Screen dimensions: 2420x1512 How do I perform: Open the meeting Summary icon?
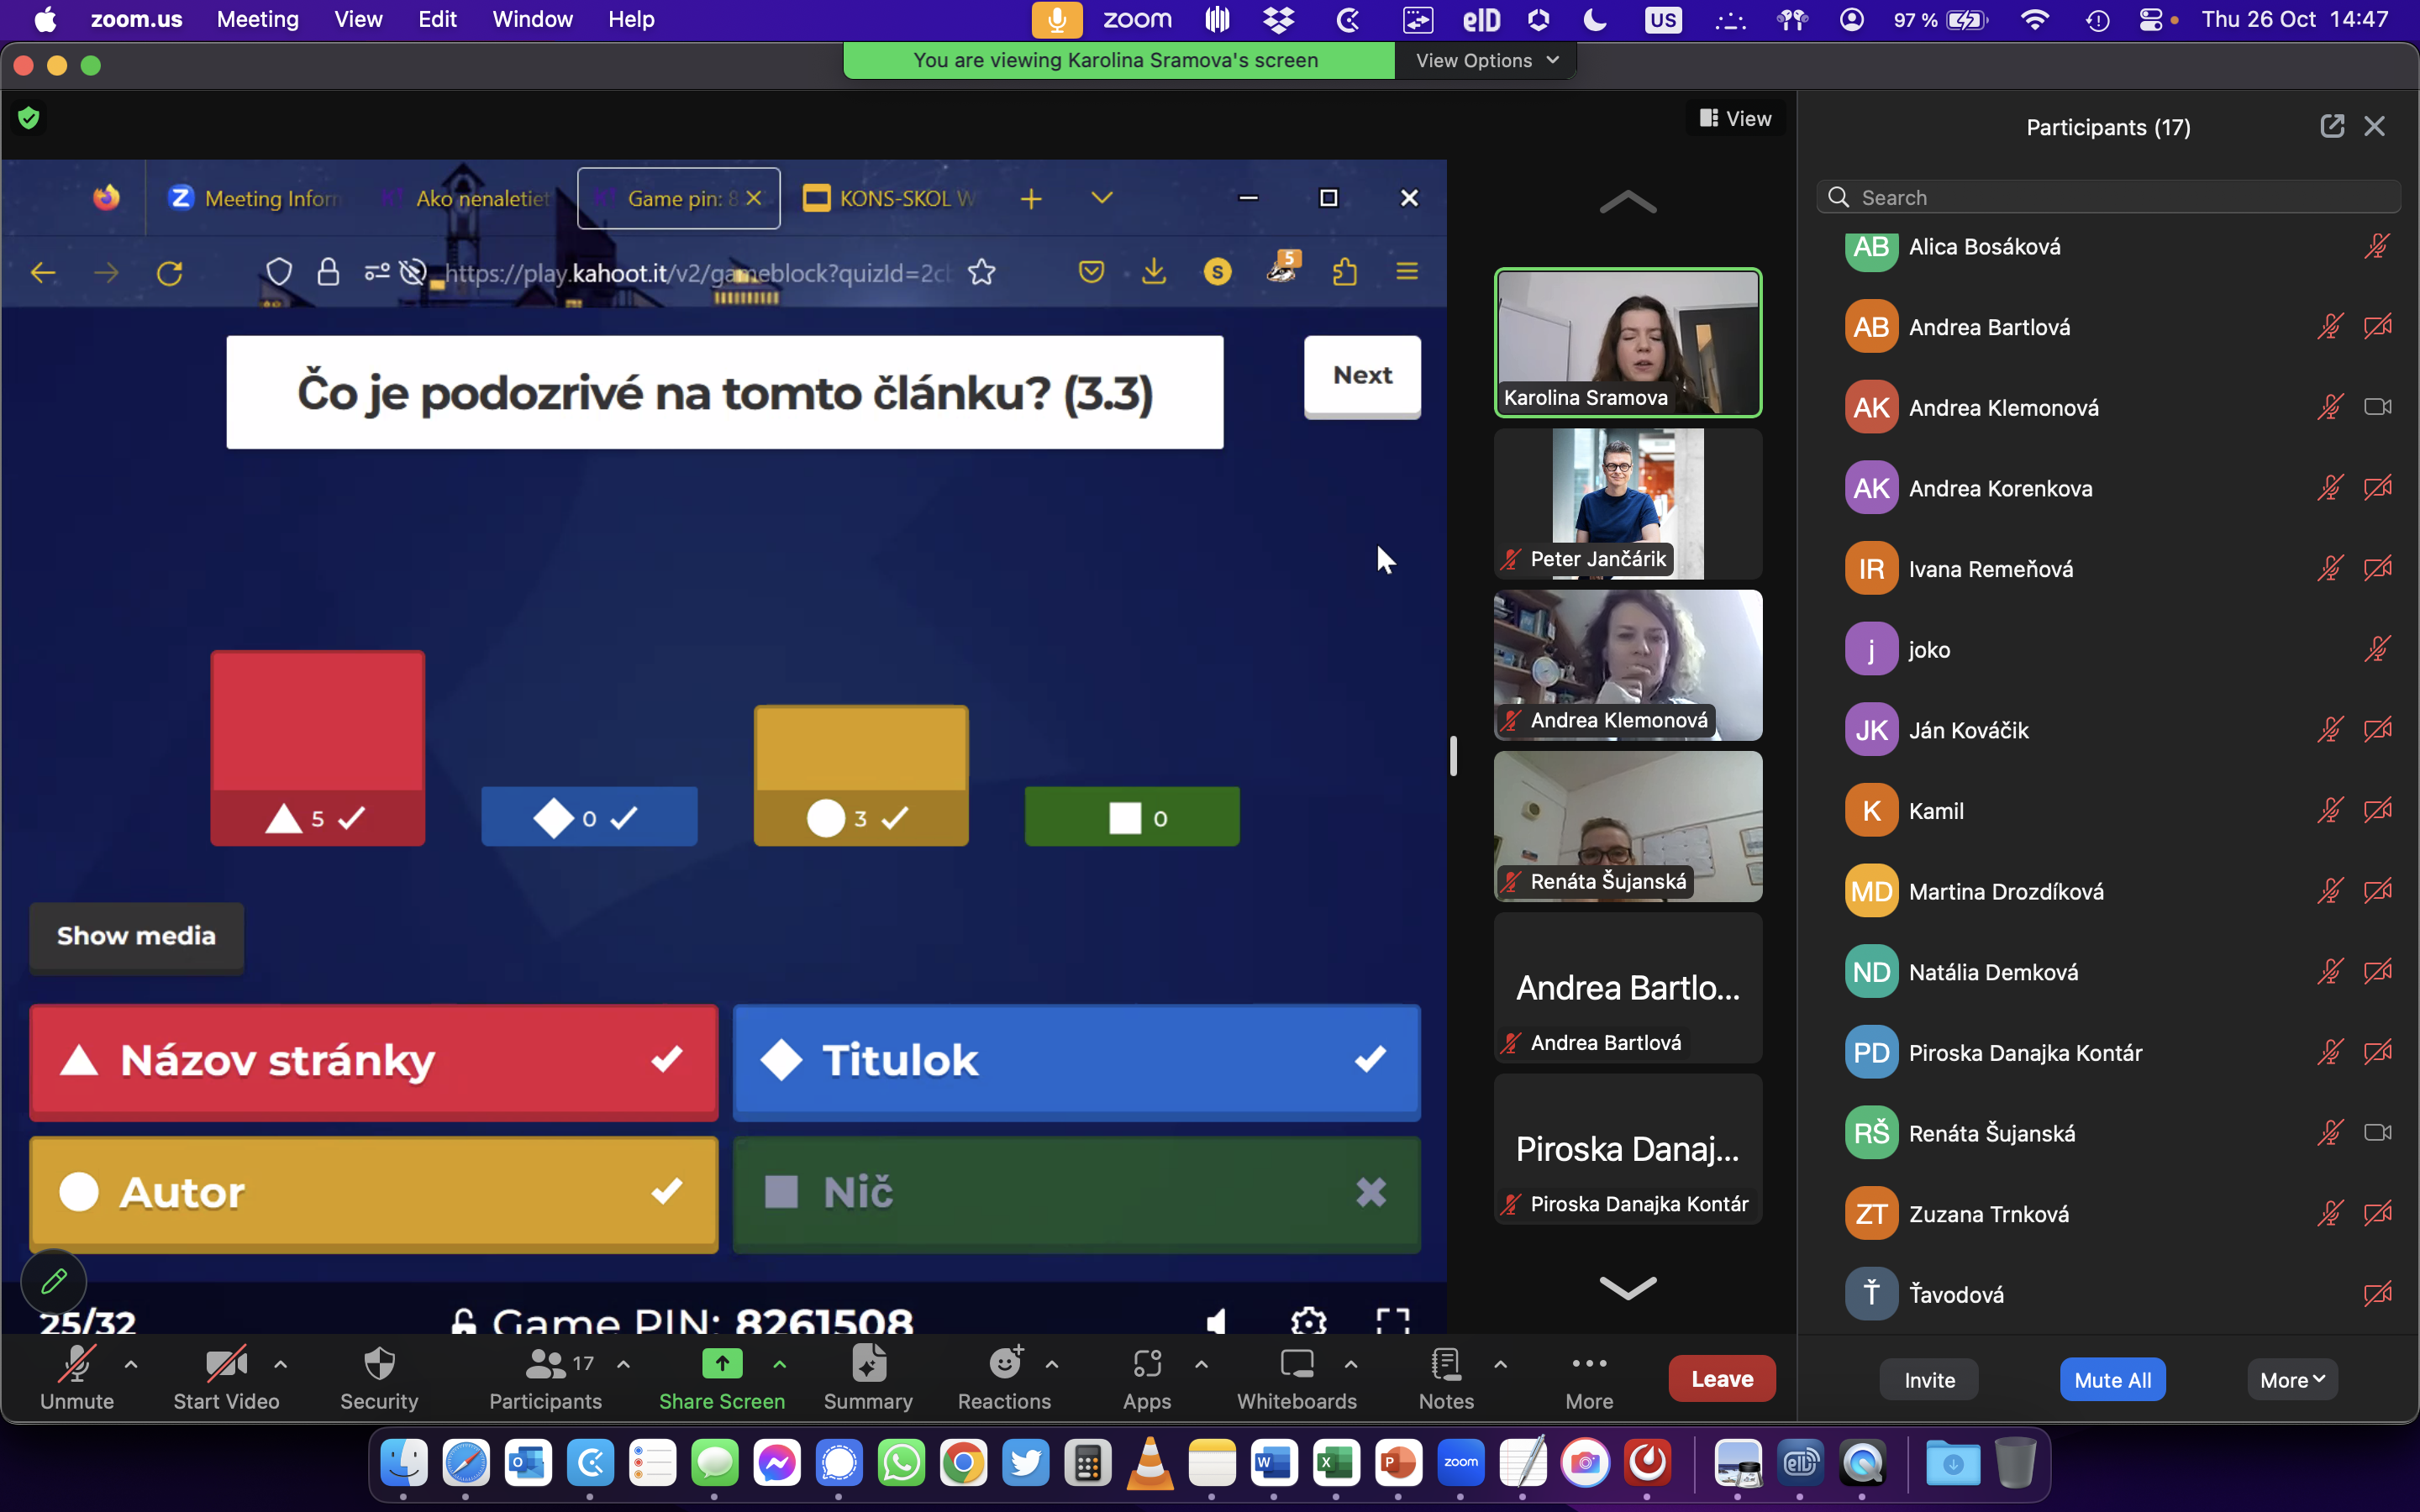(868, 1363)
